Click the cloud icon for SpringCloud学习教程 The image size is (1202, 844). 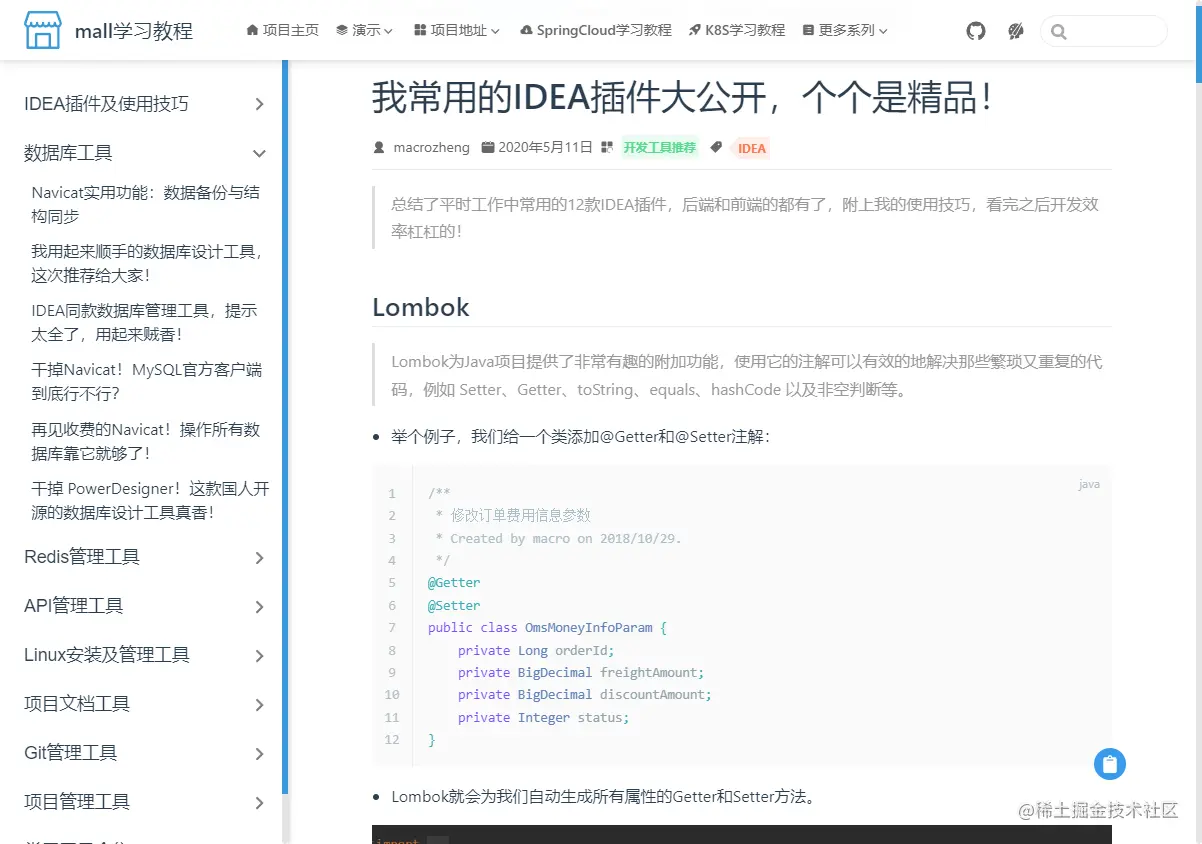(x=526, y=30)
